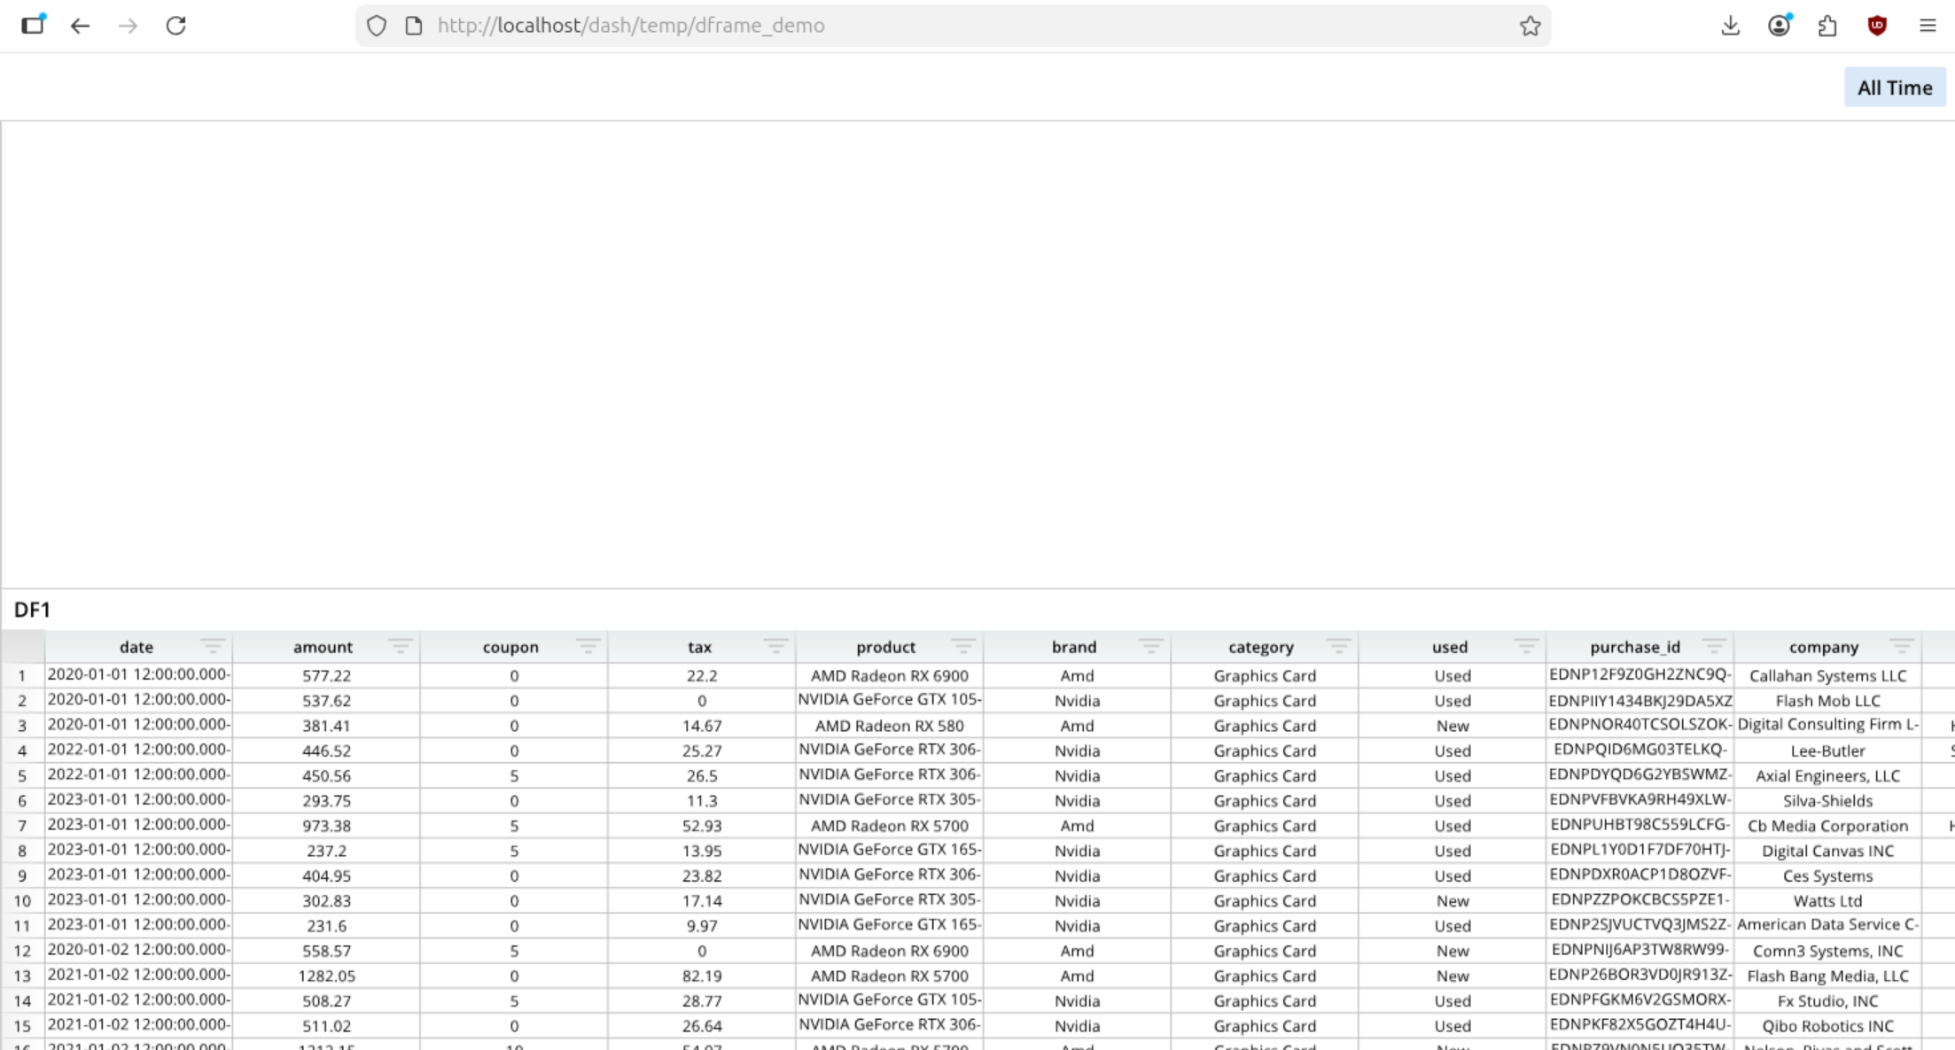The height and width of the screenshot is (1050, 1955).
Task: Click company cell Silva-Shields
Action: (x=1828, y=801)
